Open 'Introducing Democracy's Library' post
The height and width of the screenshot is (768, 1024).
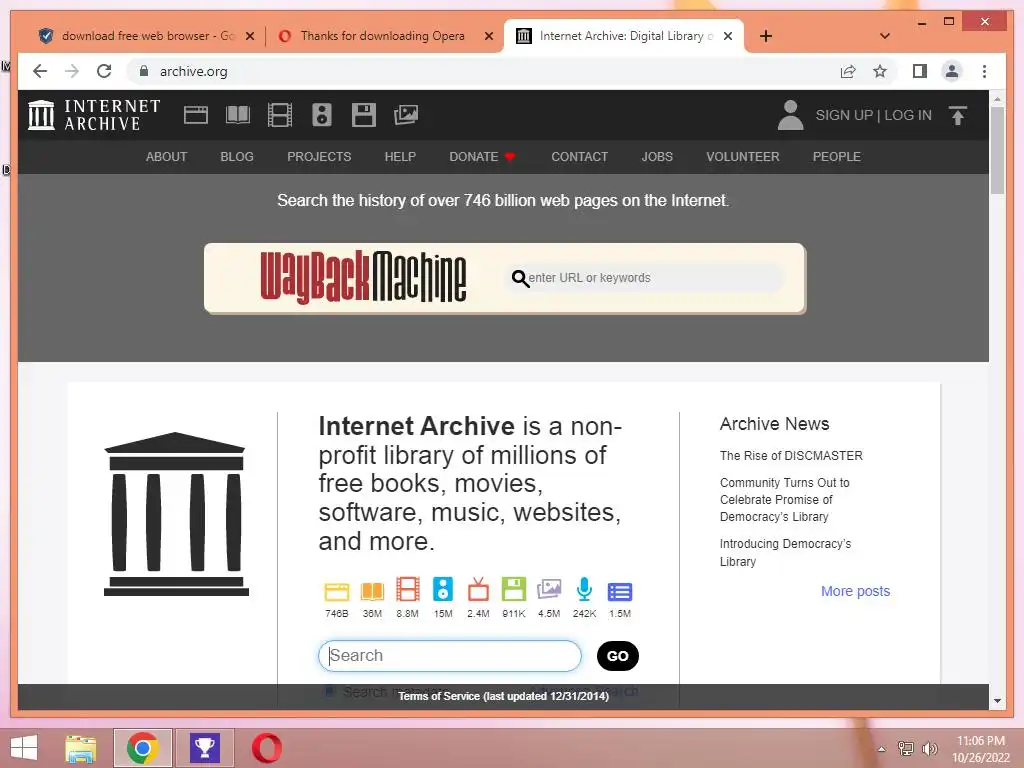[785, 552]
